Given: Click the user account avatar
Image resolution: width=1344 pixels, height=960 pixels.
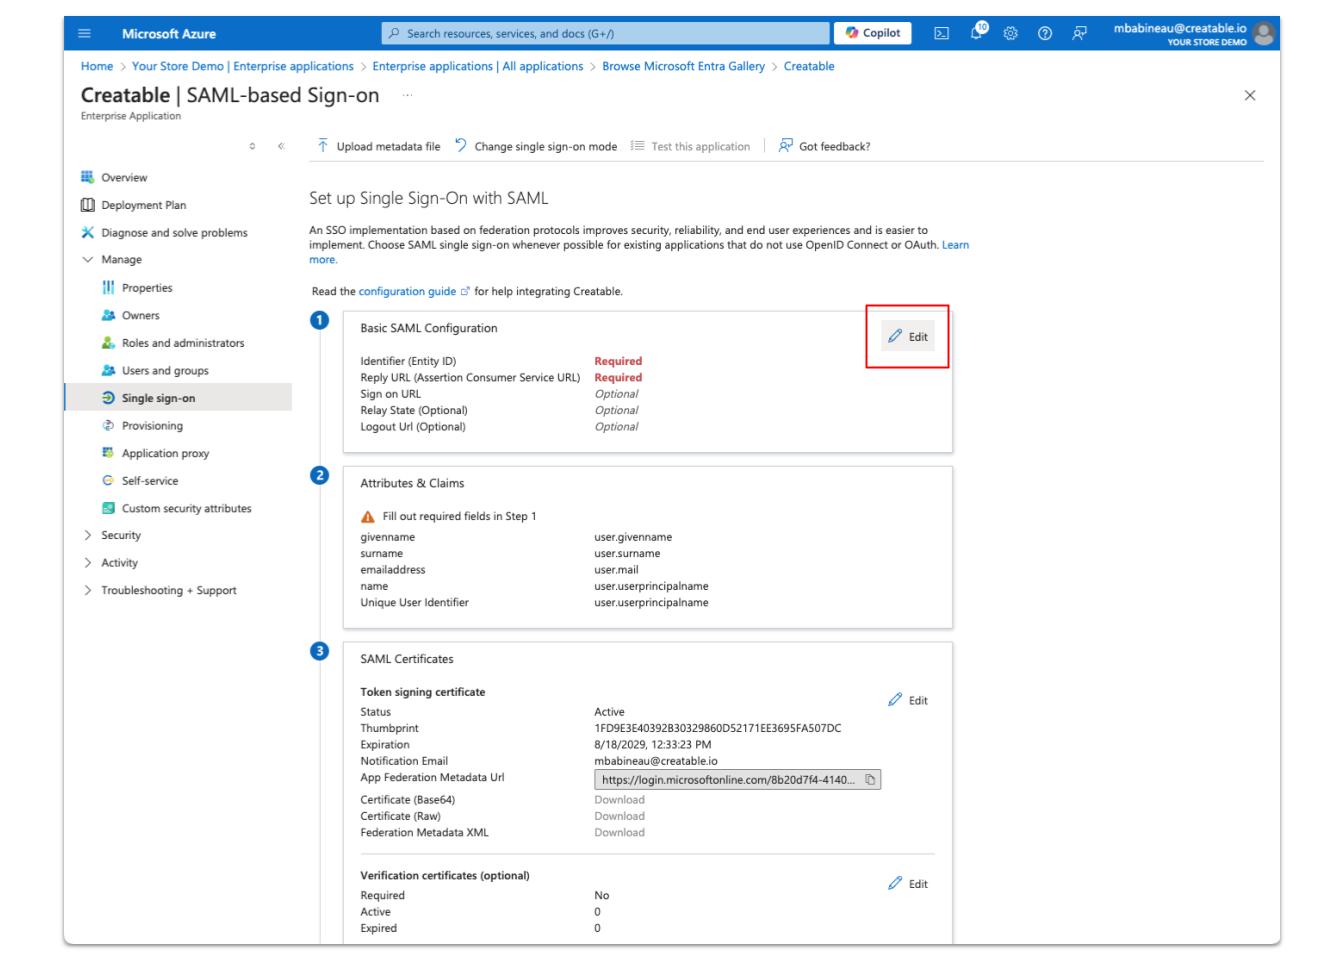Looking at the screenshot, I should (x=1264, y=33).
